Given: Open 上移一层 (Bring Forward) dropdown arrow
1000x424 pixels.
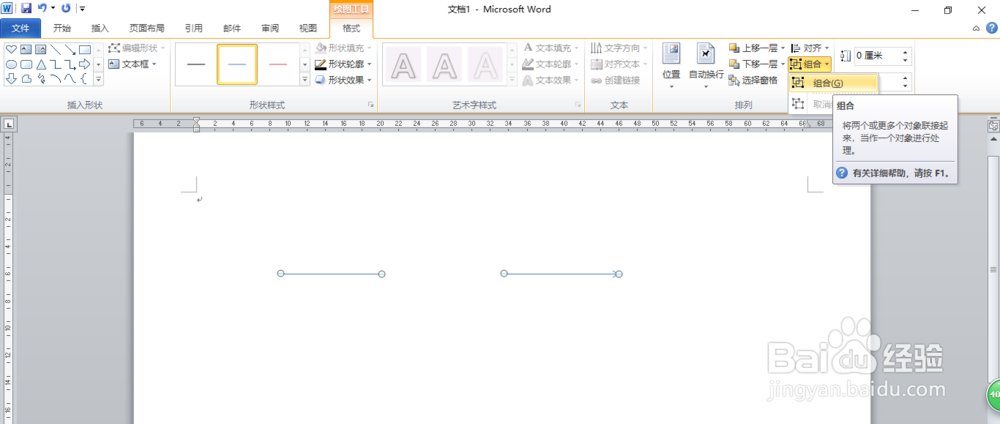Looking at the screenshot, I should click(783, 48).
